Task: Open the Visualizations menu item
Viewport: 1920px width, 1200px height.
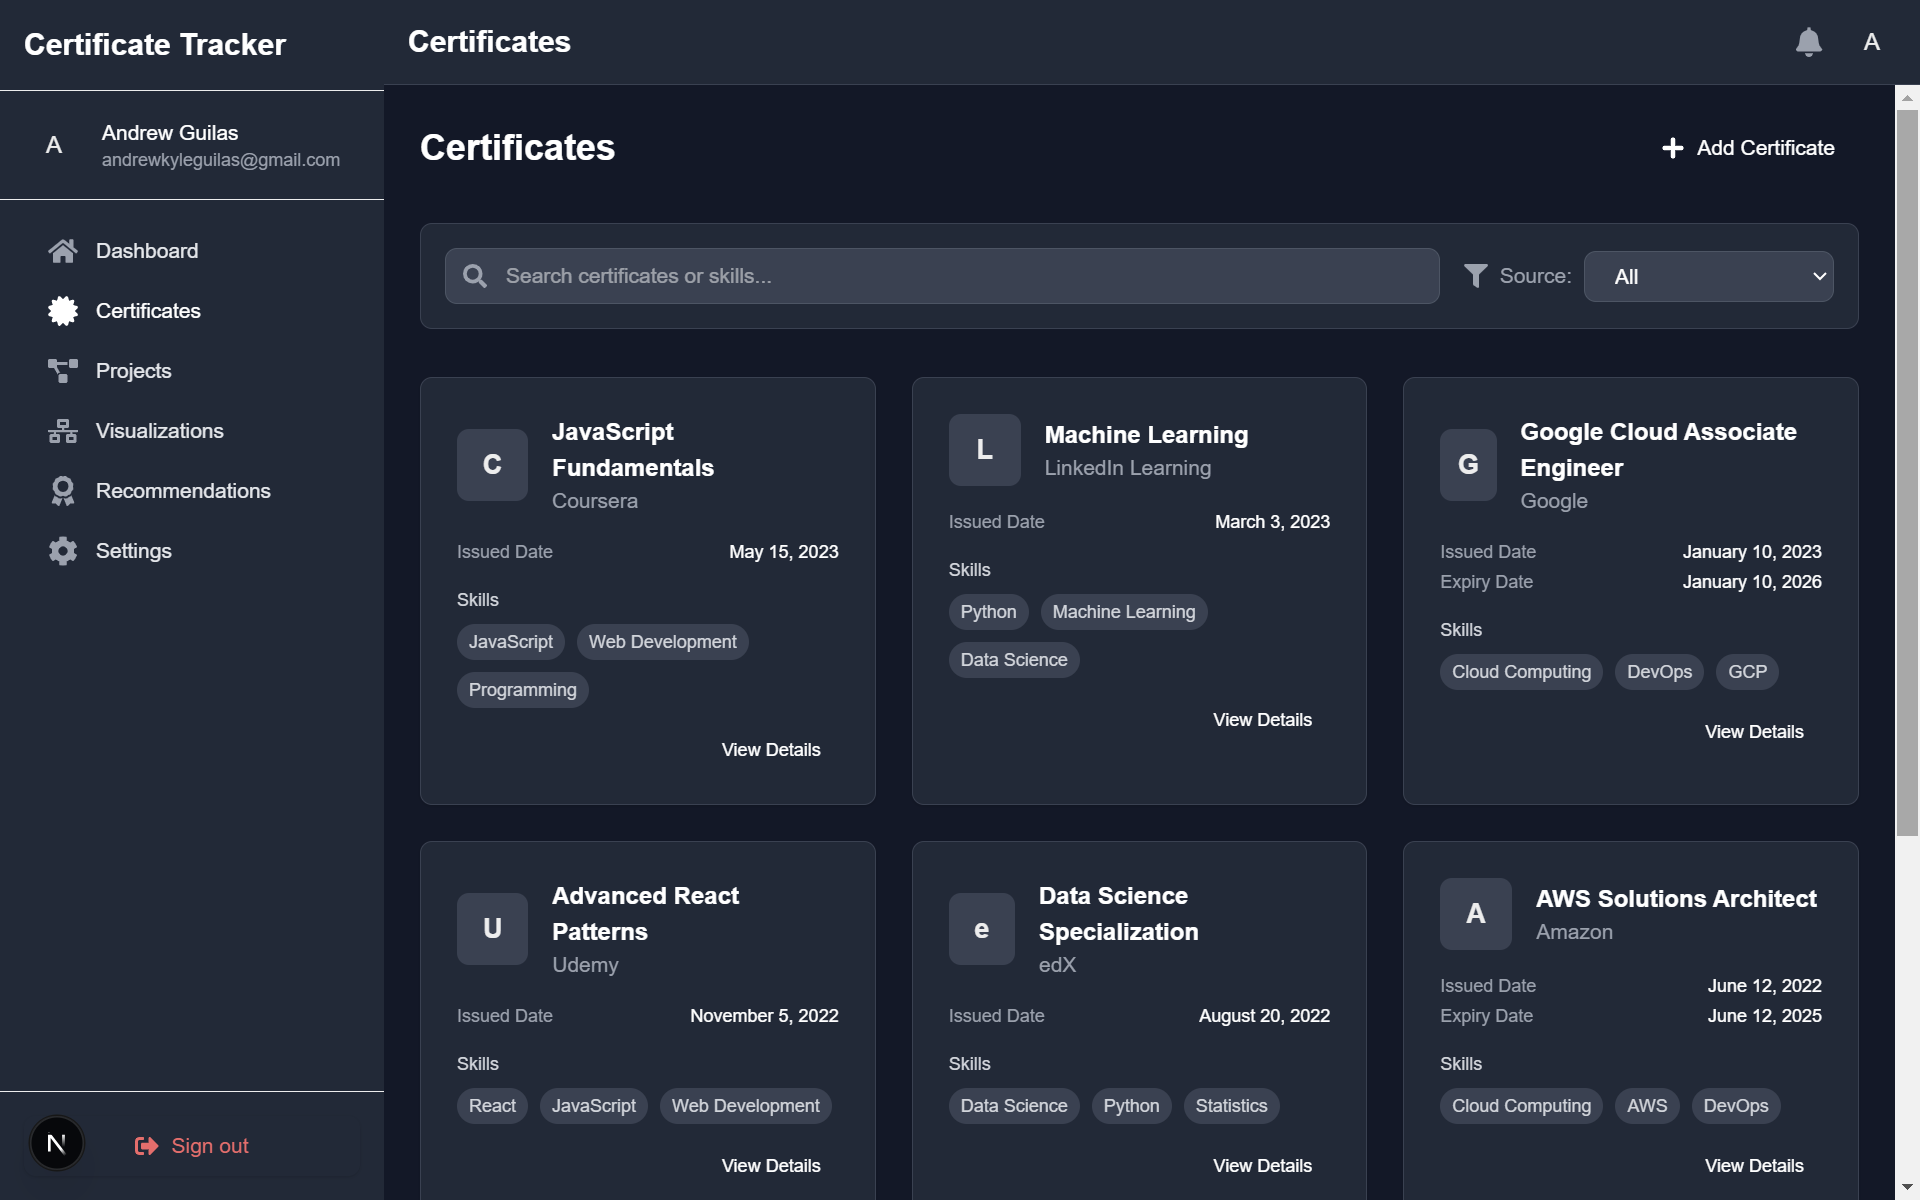Action: click(159, 431)
